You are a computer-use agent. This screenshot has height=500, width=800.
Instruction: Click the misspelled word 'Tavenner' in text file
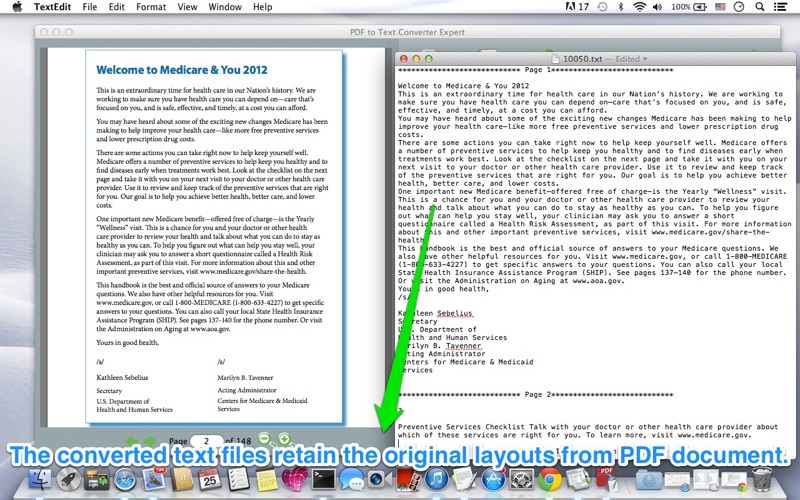coord(463,346)
